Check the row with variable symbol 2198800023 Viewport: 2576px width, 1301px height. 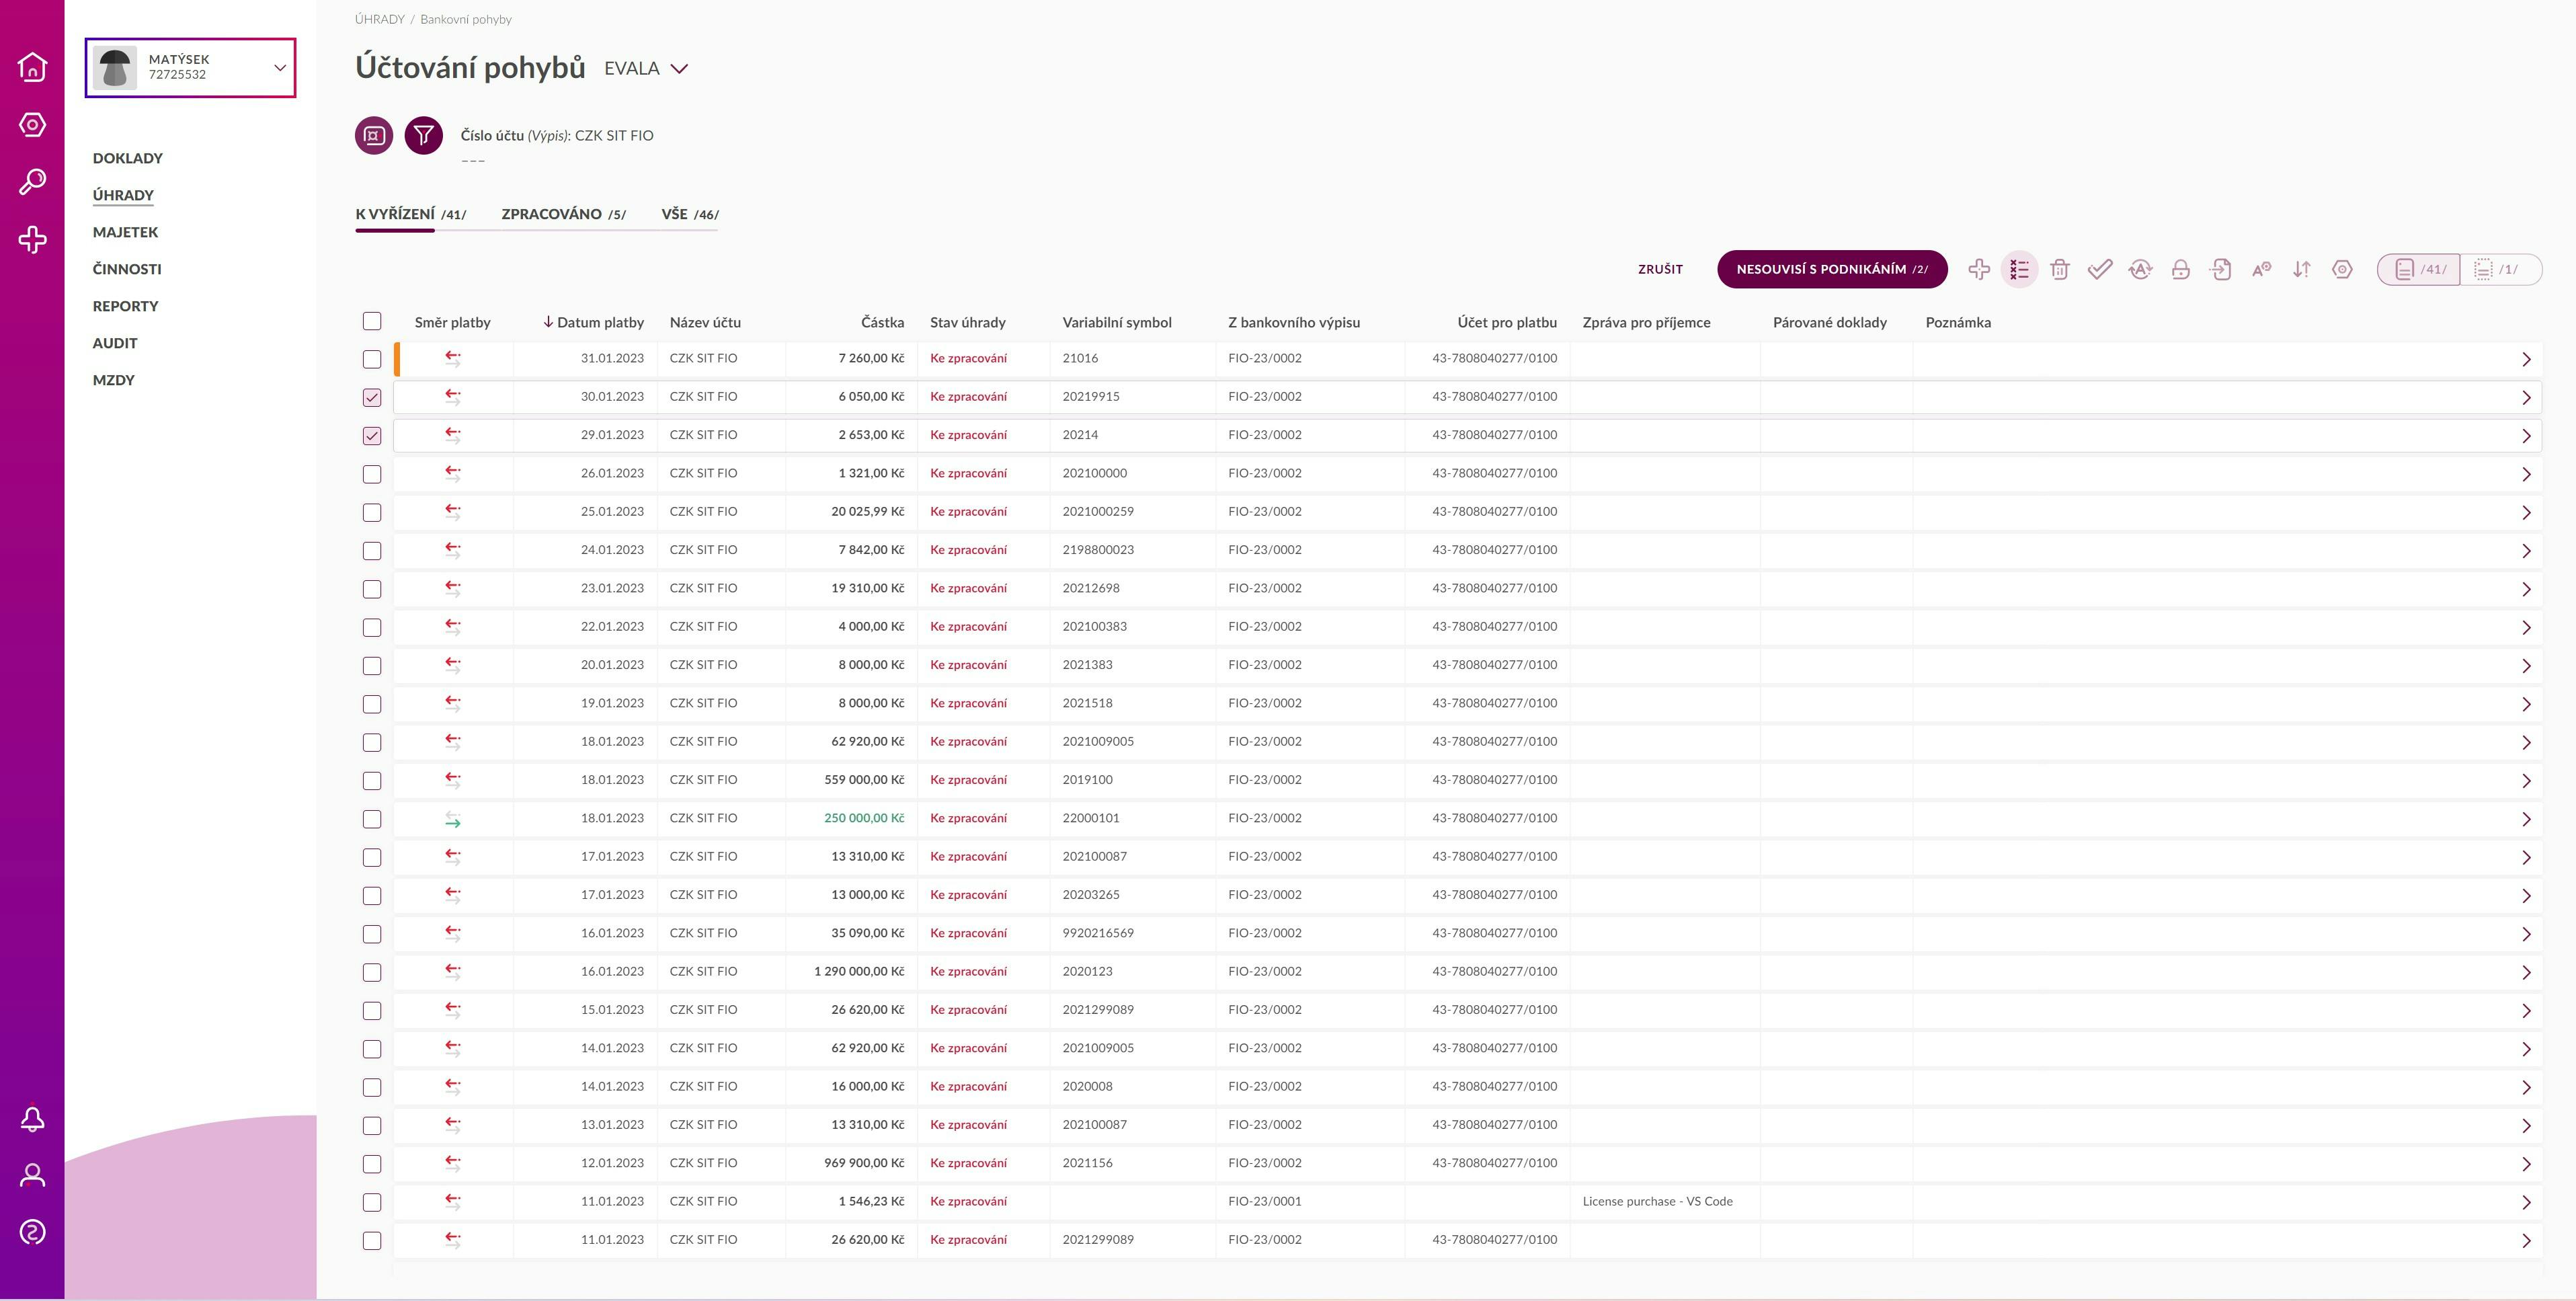click(372, 551)
